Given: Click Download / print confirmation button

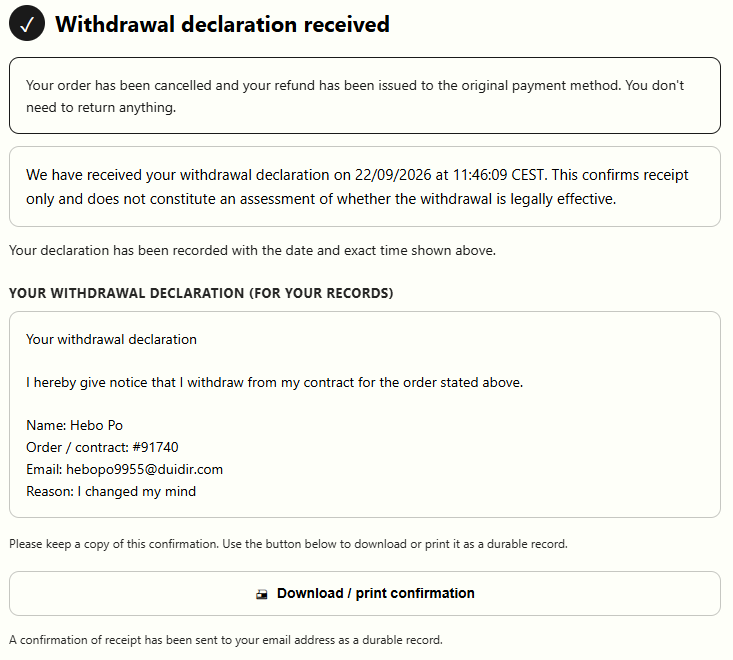Looking at the screenshot, I should [x=365, y=593].
